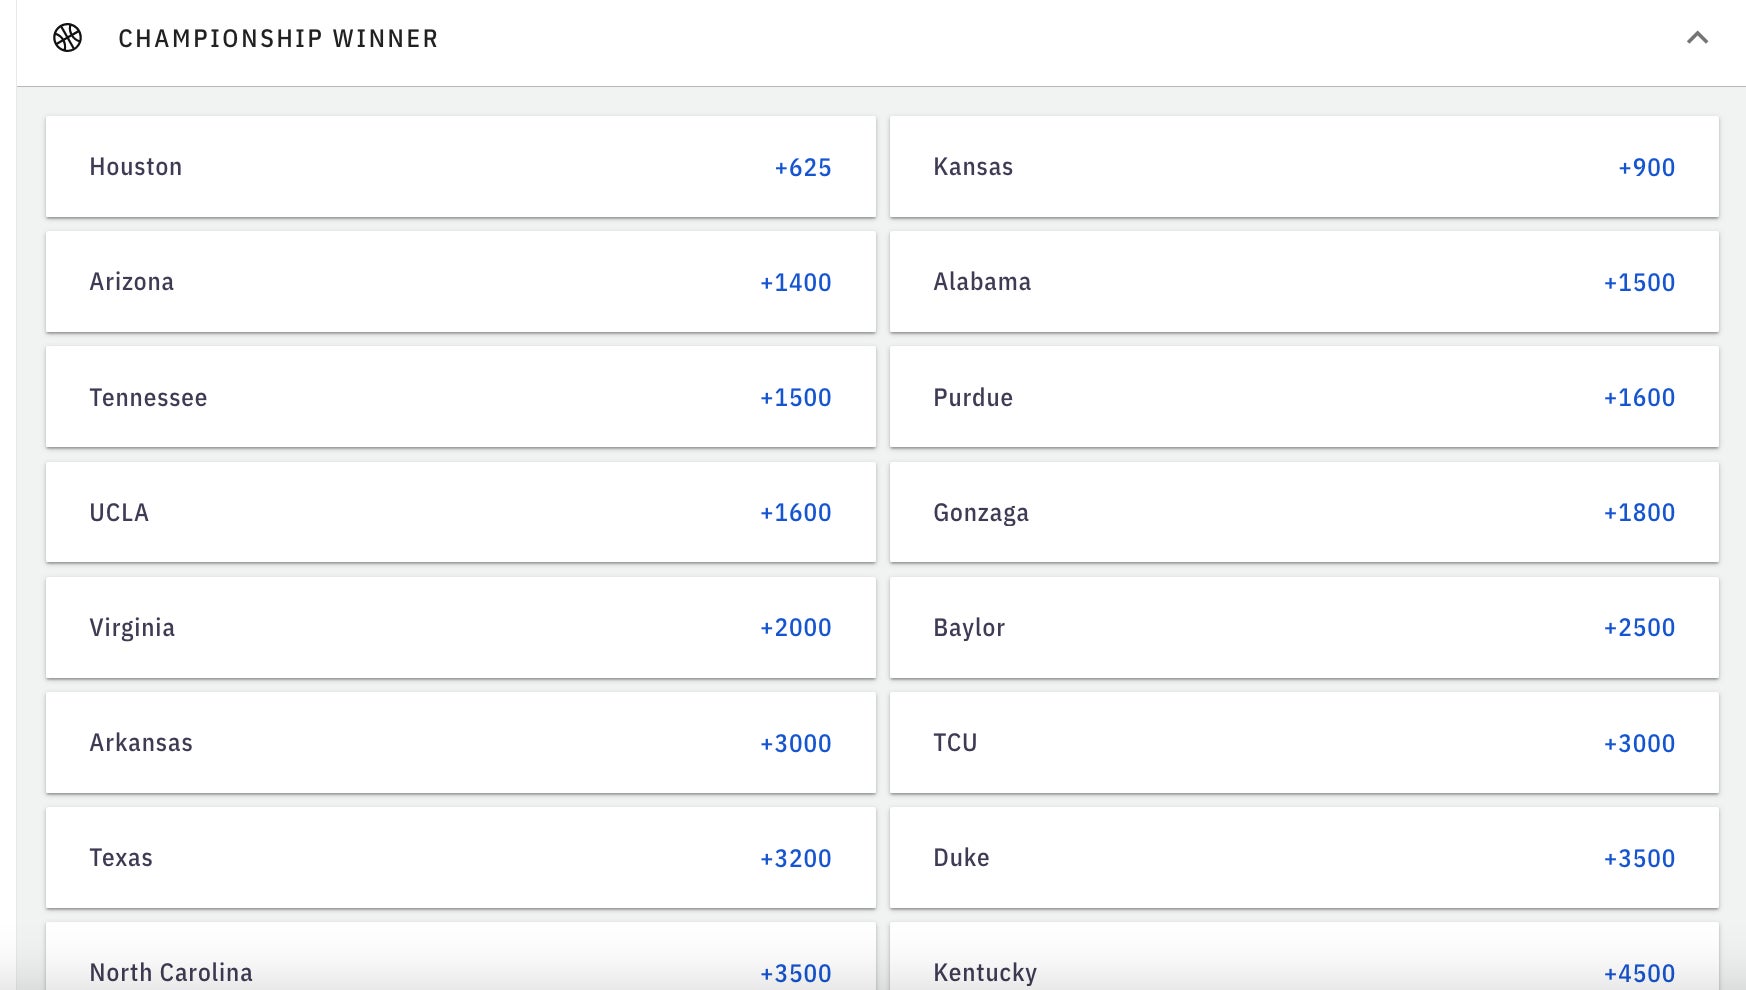This screenshot has width=1746, height=990.
Task: Collapse the Championship Winner section
Action: coord(1696,38)
